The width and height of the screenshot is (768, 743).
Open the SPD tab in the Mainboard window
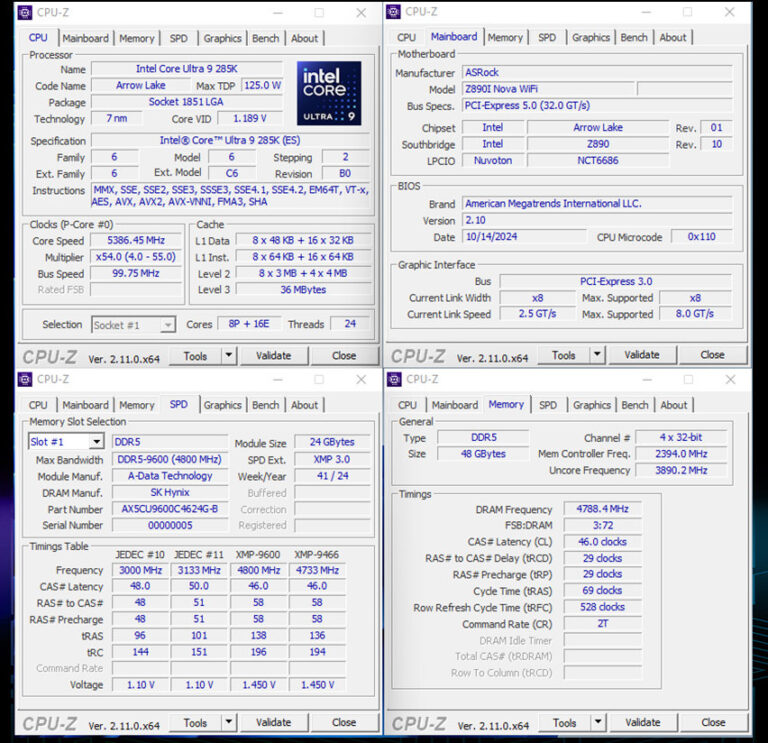click(547, 37)
